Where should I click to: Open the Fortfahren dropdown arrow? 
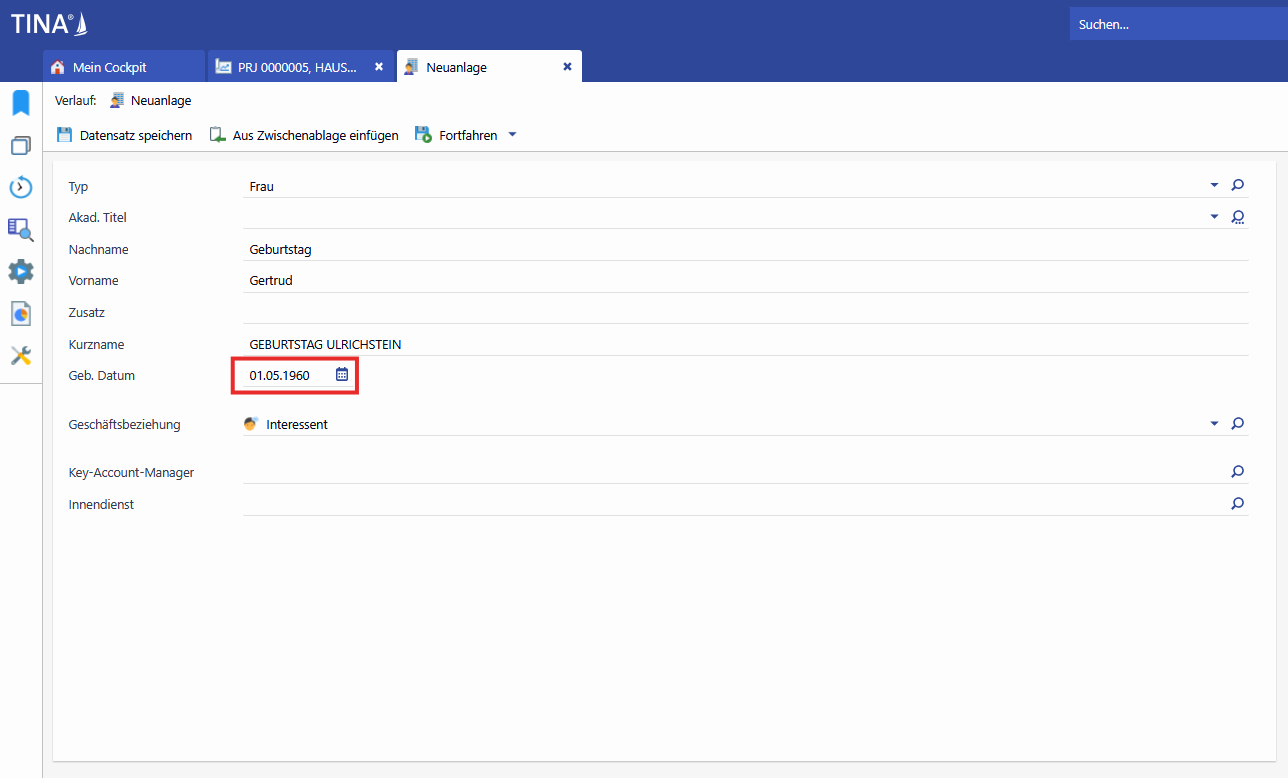[x=513, y=135]
